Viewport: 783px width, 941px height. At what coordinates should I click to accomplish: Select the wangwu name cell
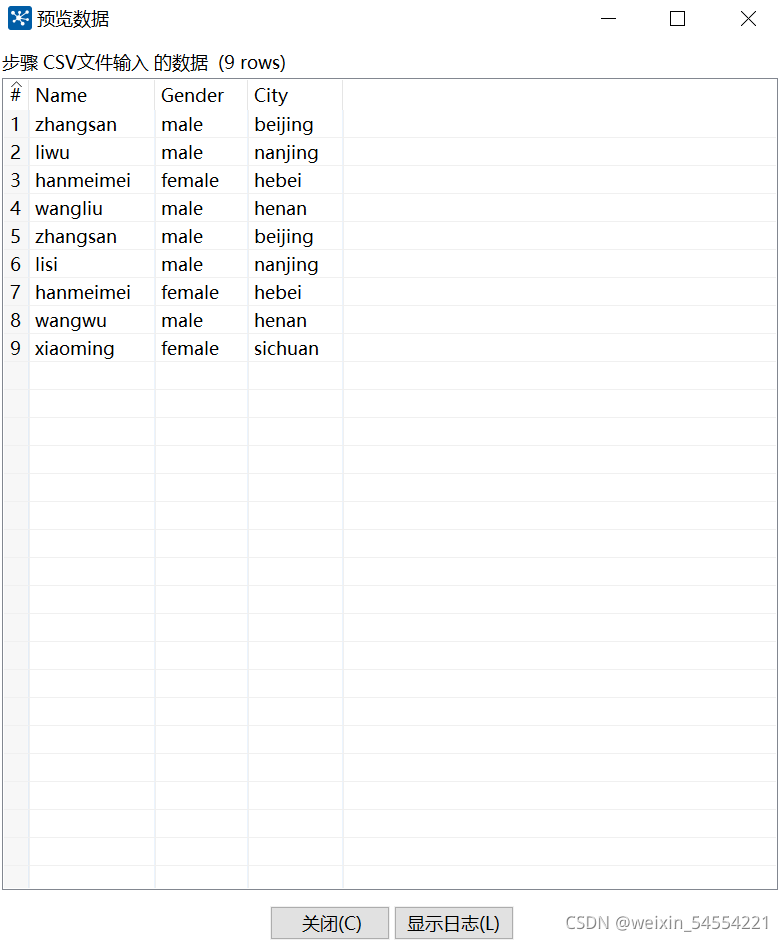tap(92, 320)
